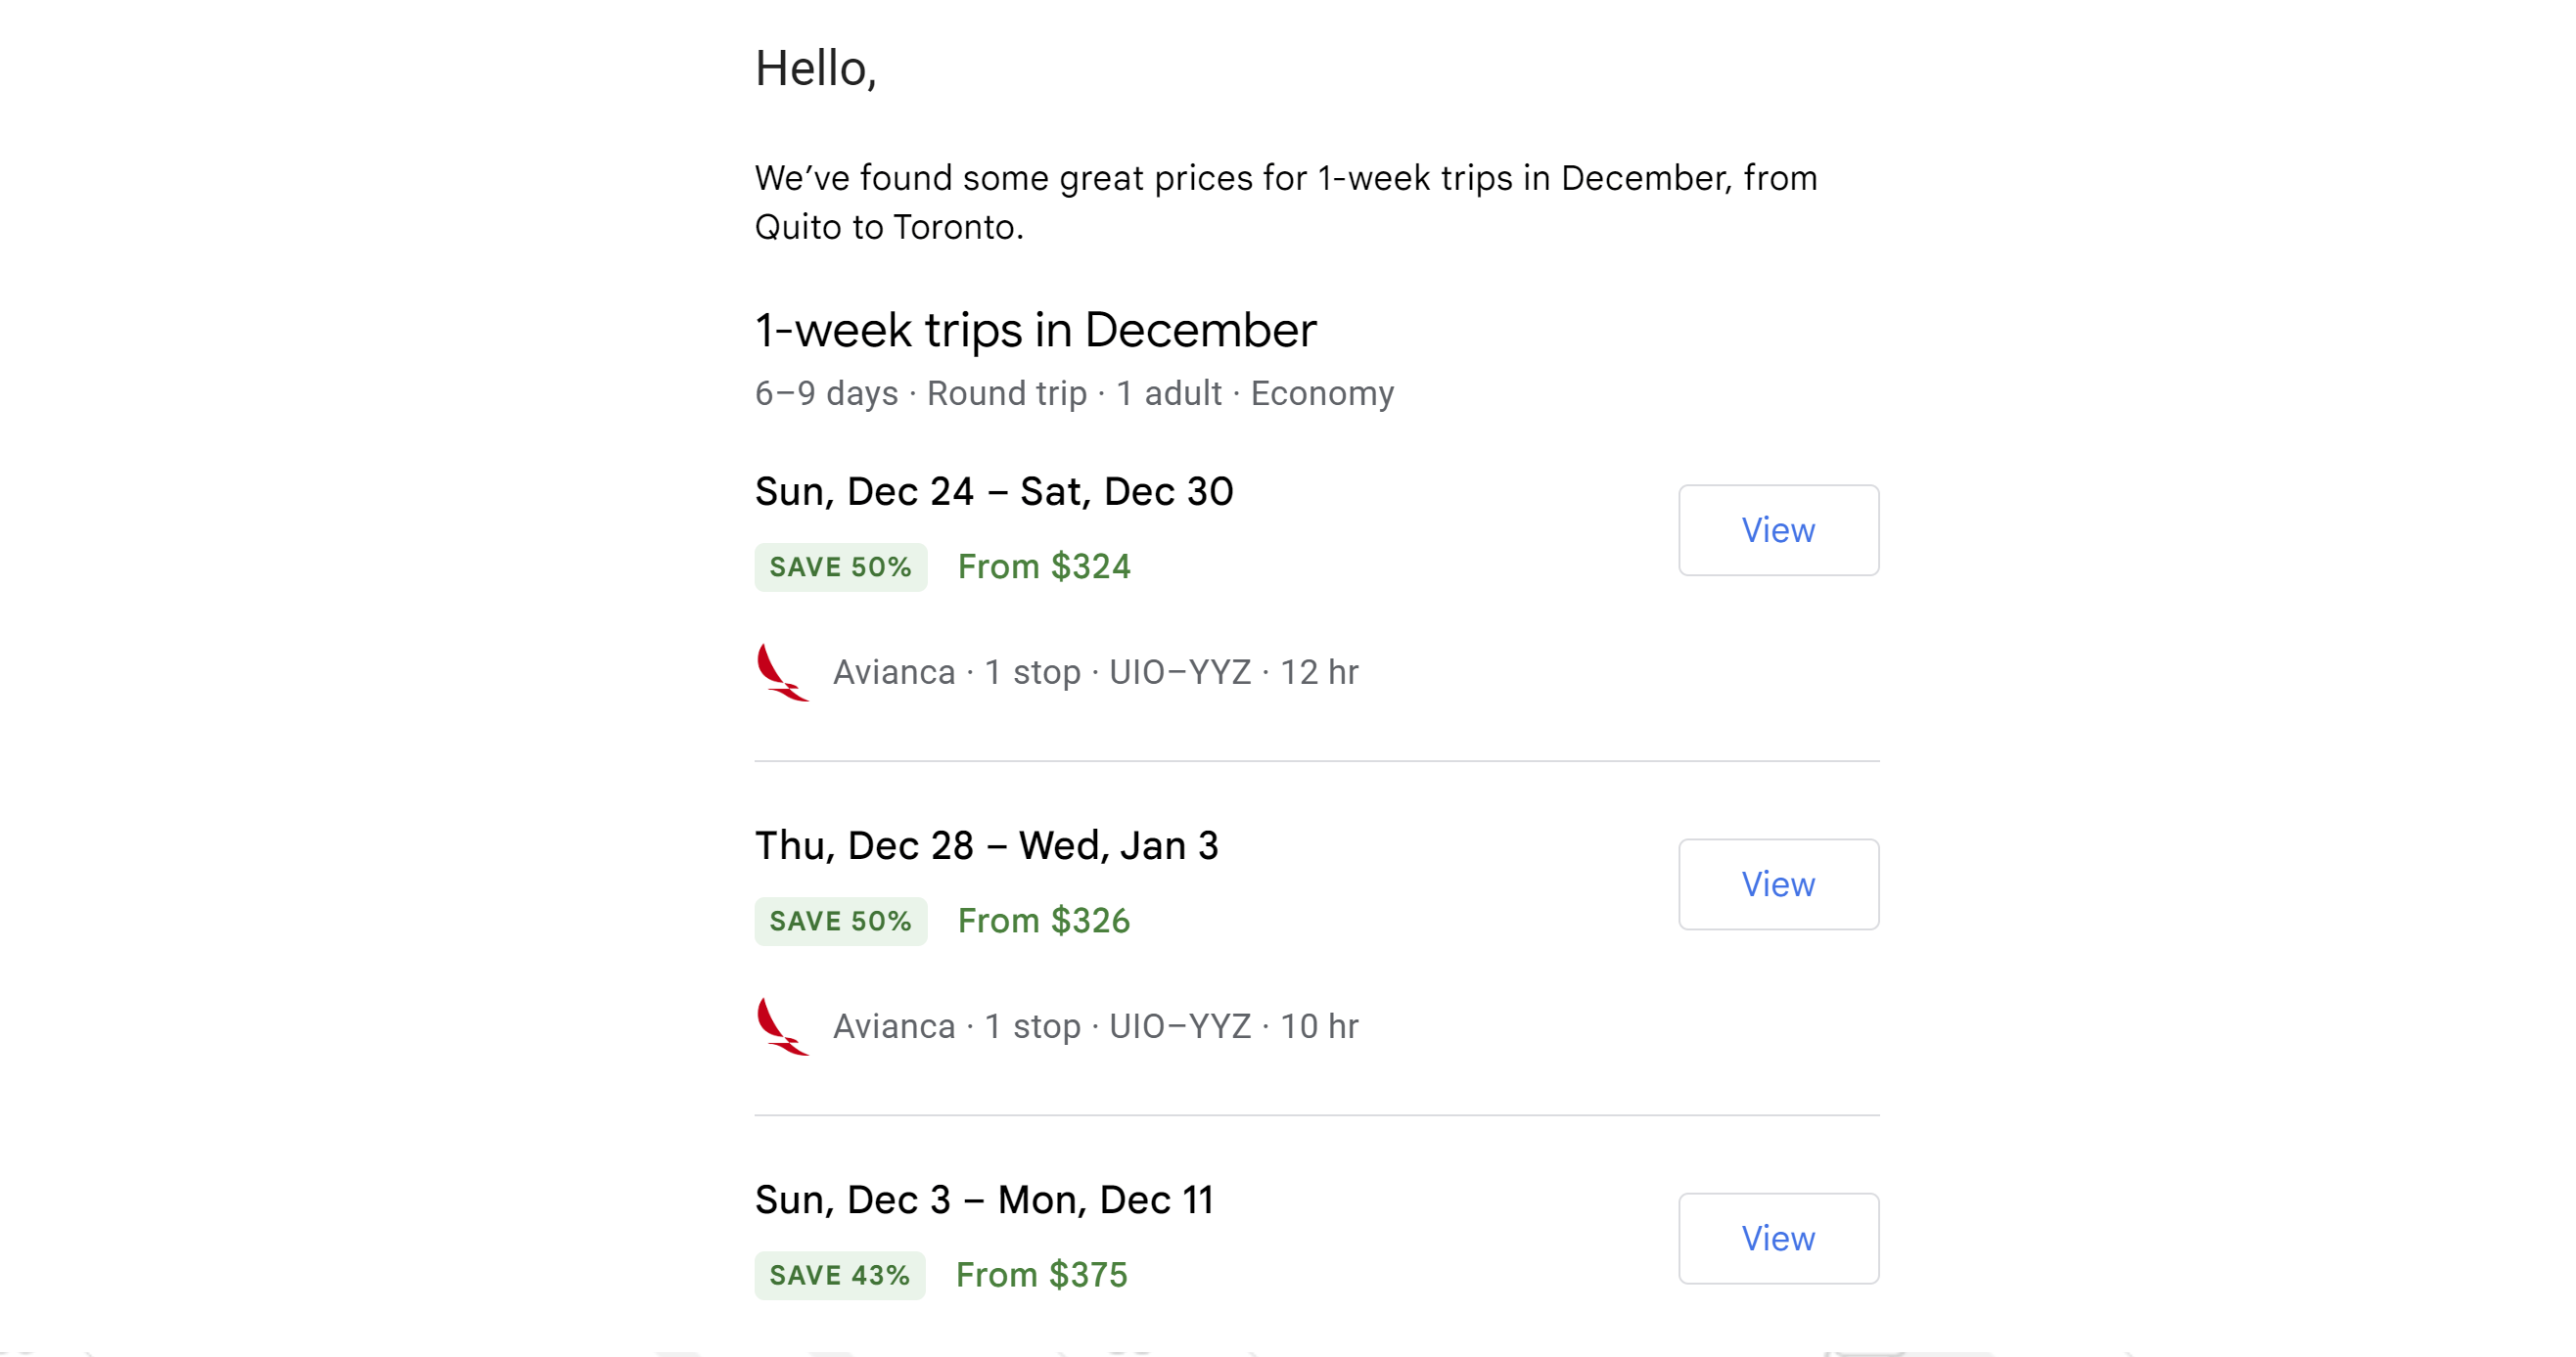The image size is (2576, 1357).
Task: View the Sun, Dec 24 – Sat, Dec 30 trip
Action: pyautogui.click(x=1777, y=530)
